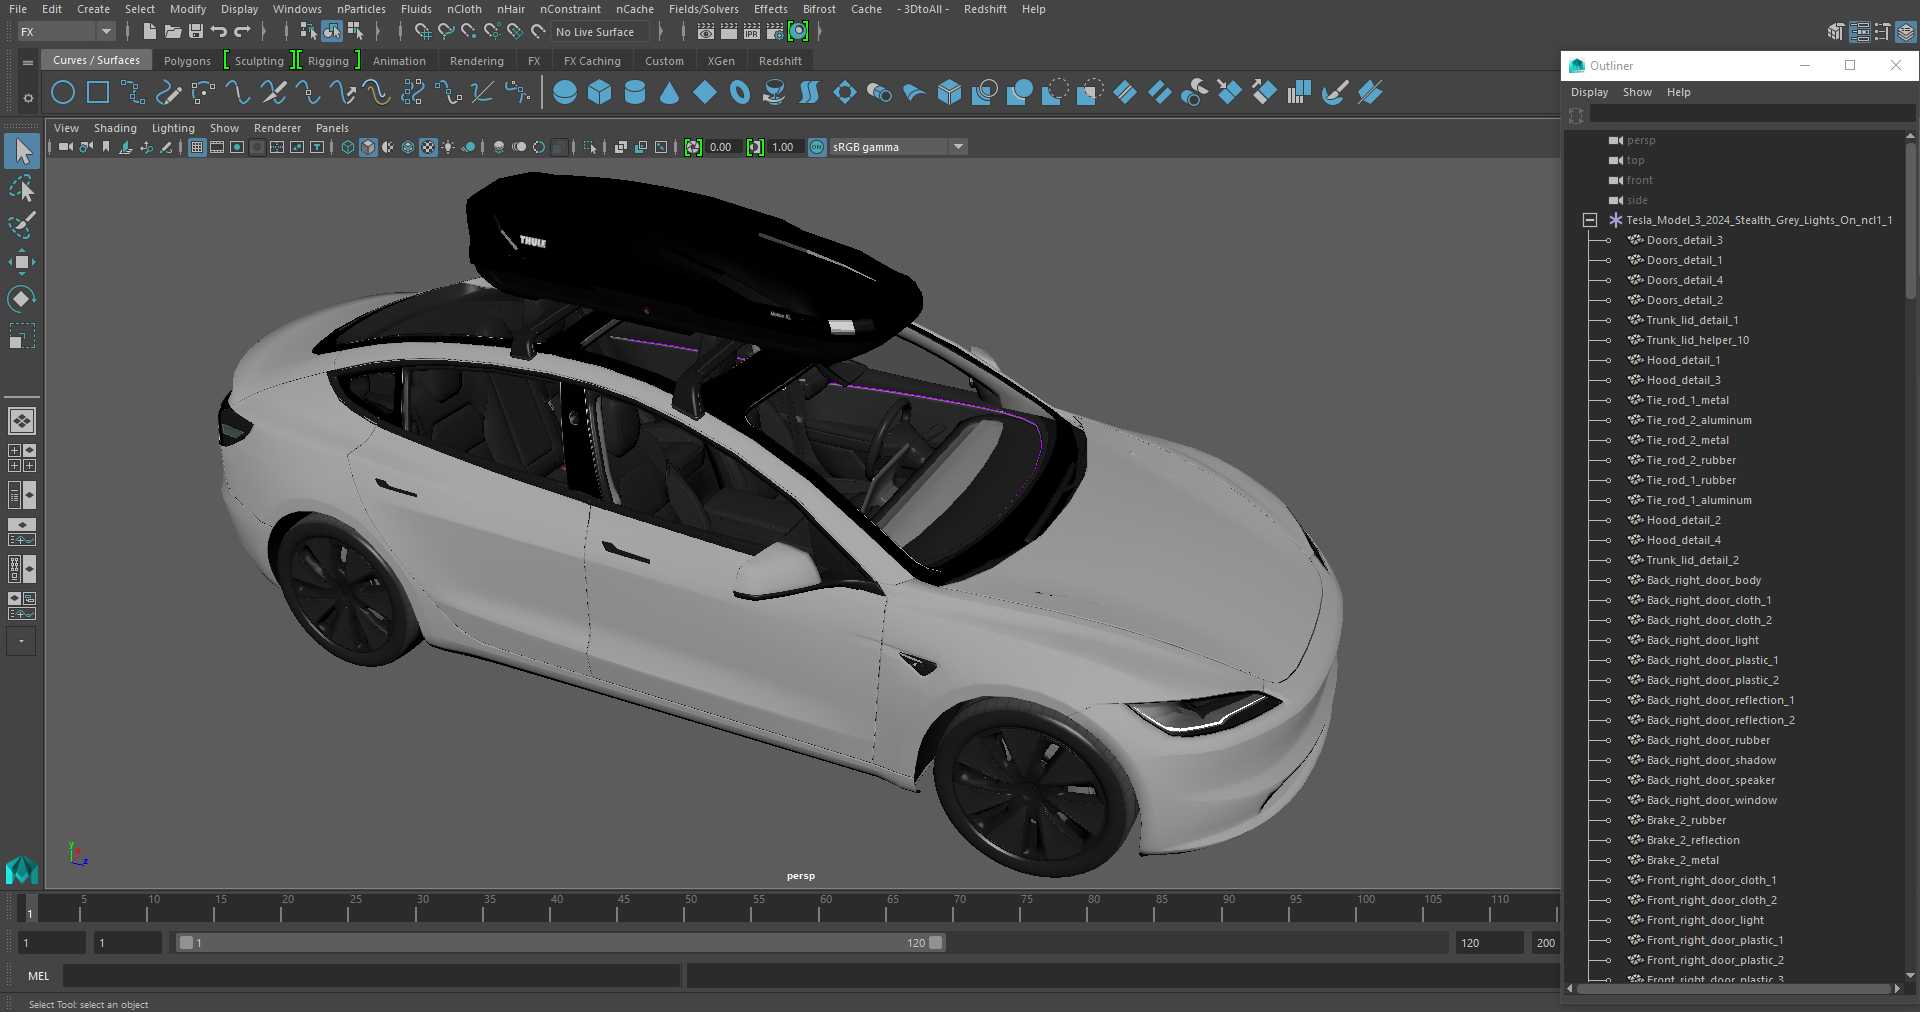Create a NURBS plane from shelf

click(705, 93)
